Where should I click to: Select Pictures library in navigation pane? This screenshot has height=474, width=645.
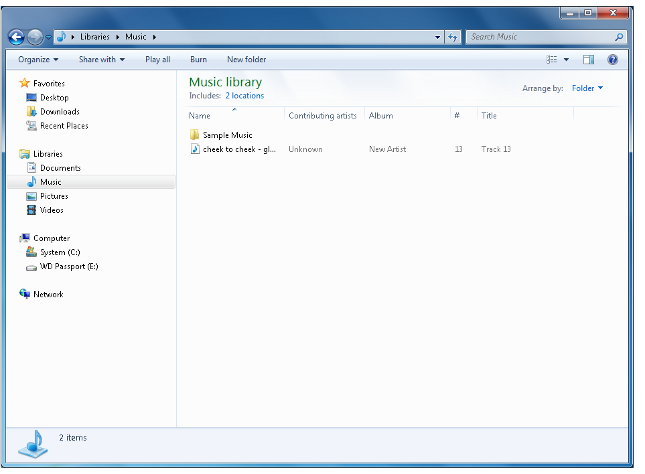[x=54, y=196]
